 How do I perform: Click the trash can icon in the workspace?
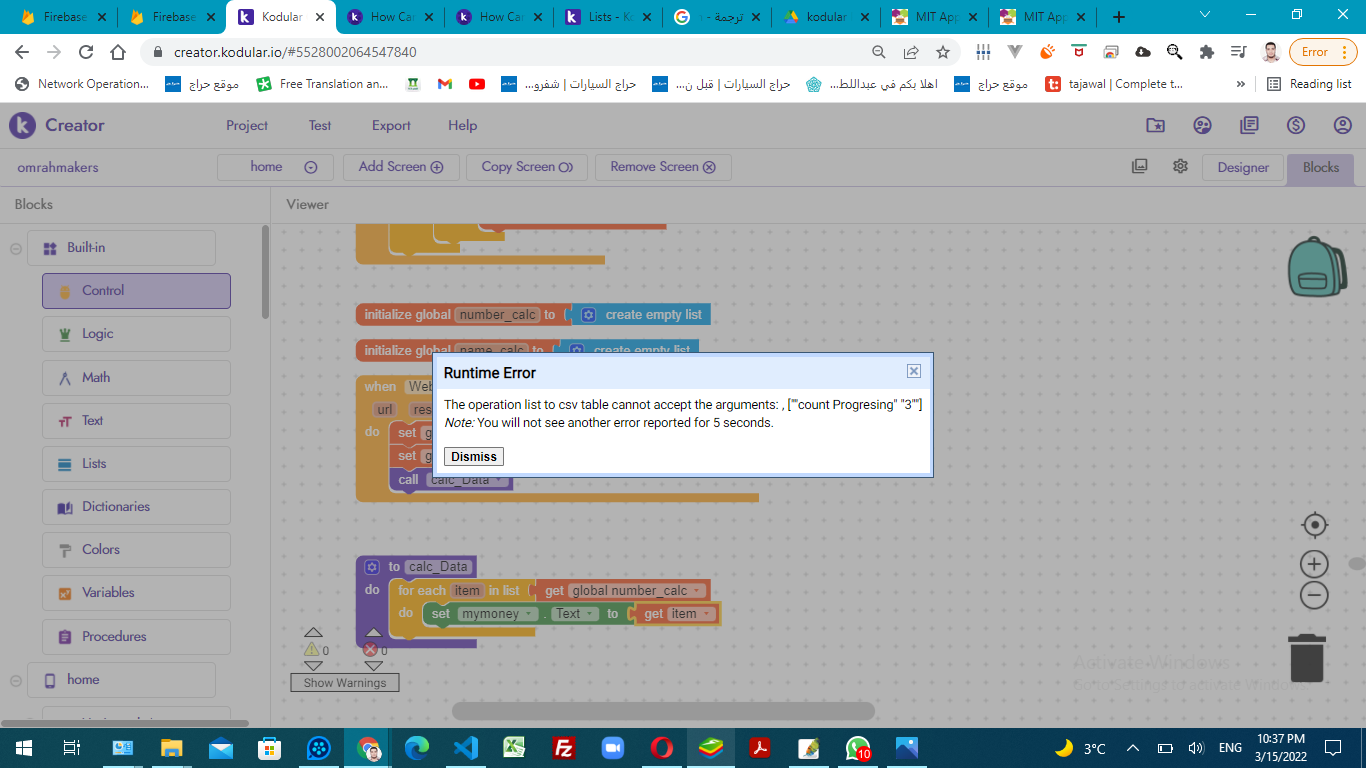click(x=1307, y=657)
